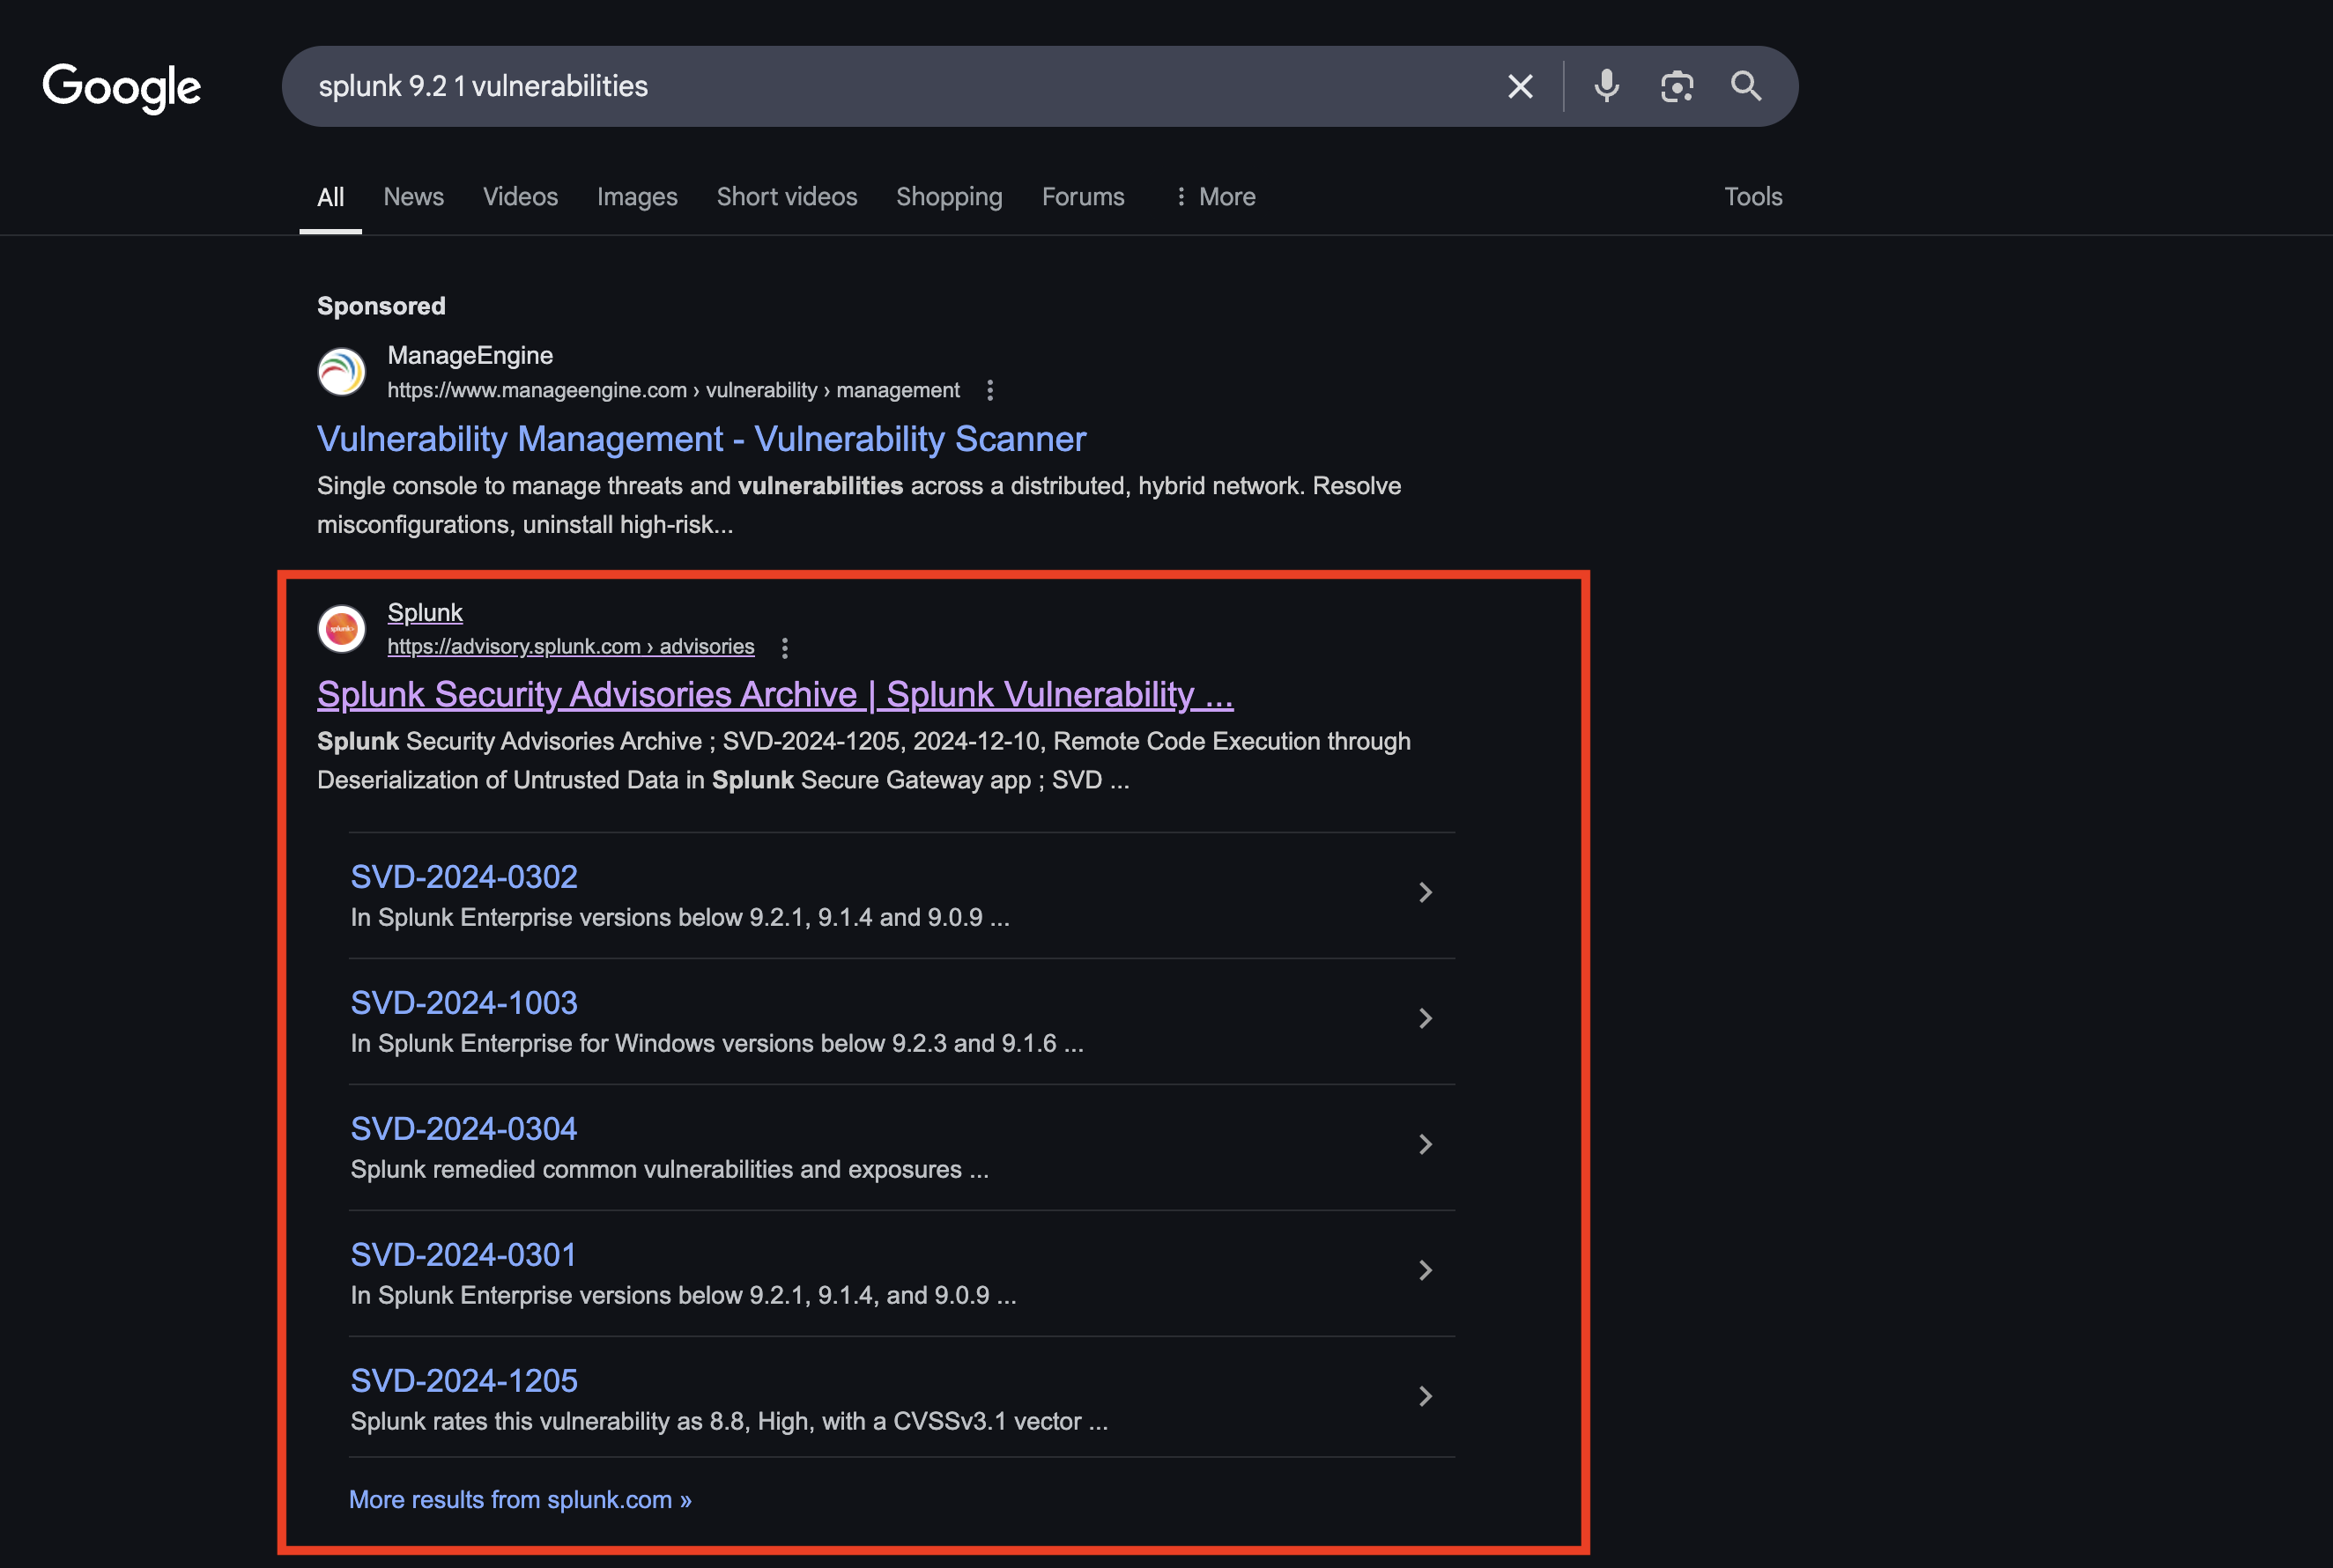This screenshot has width=2333, height=1568.
Task: Click the manageengine.com URL breadcrumb
Action: (x=673, y=390)
